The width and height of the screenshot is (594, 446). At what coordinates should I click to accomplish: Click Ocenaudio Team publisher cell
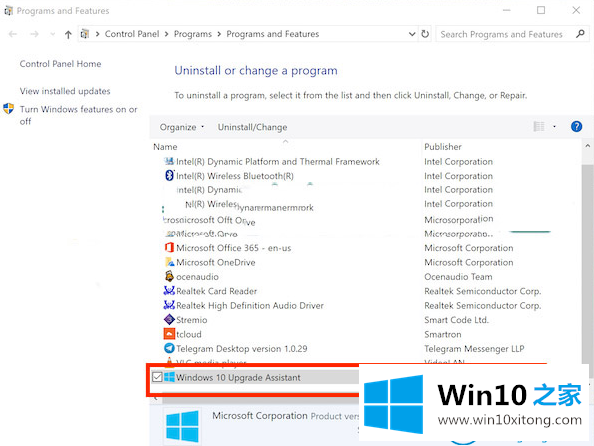458,277
